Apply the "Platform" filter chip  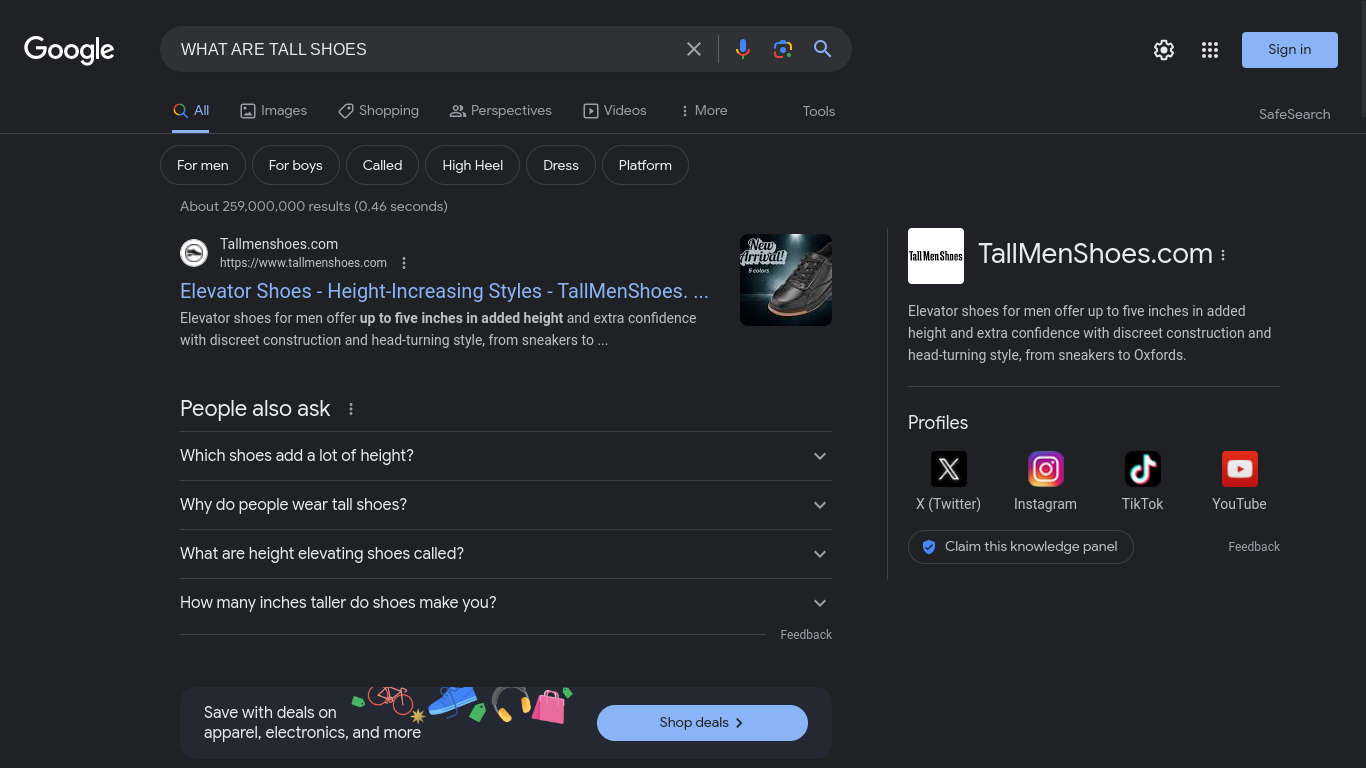coord(645,165)
